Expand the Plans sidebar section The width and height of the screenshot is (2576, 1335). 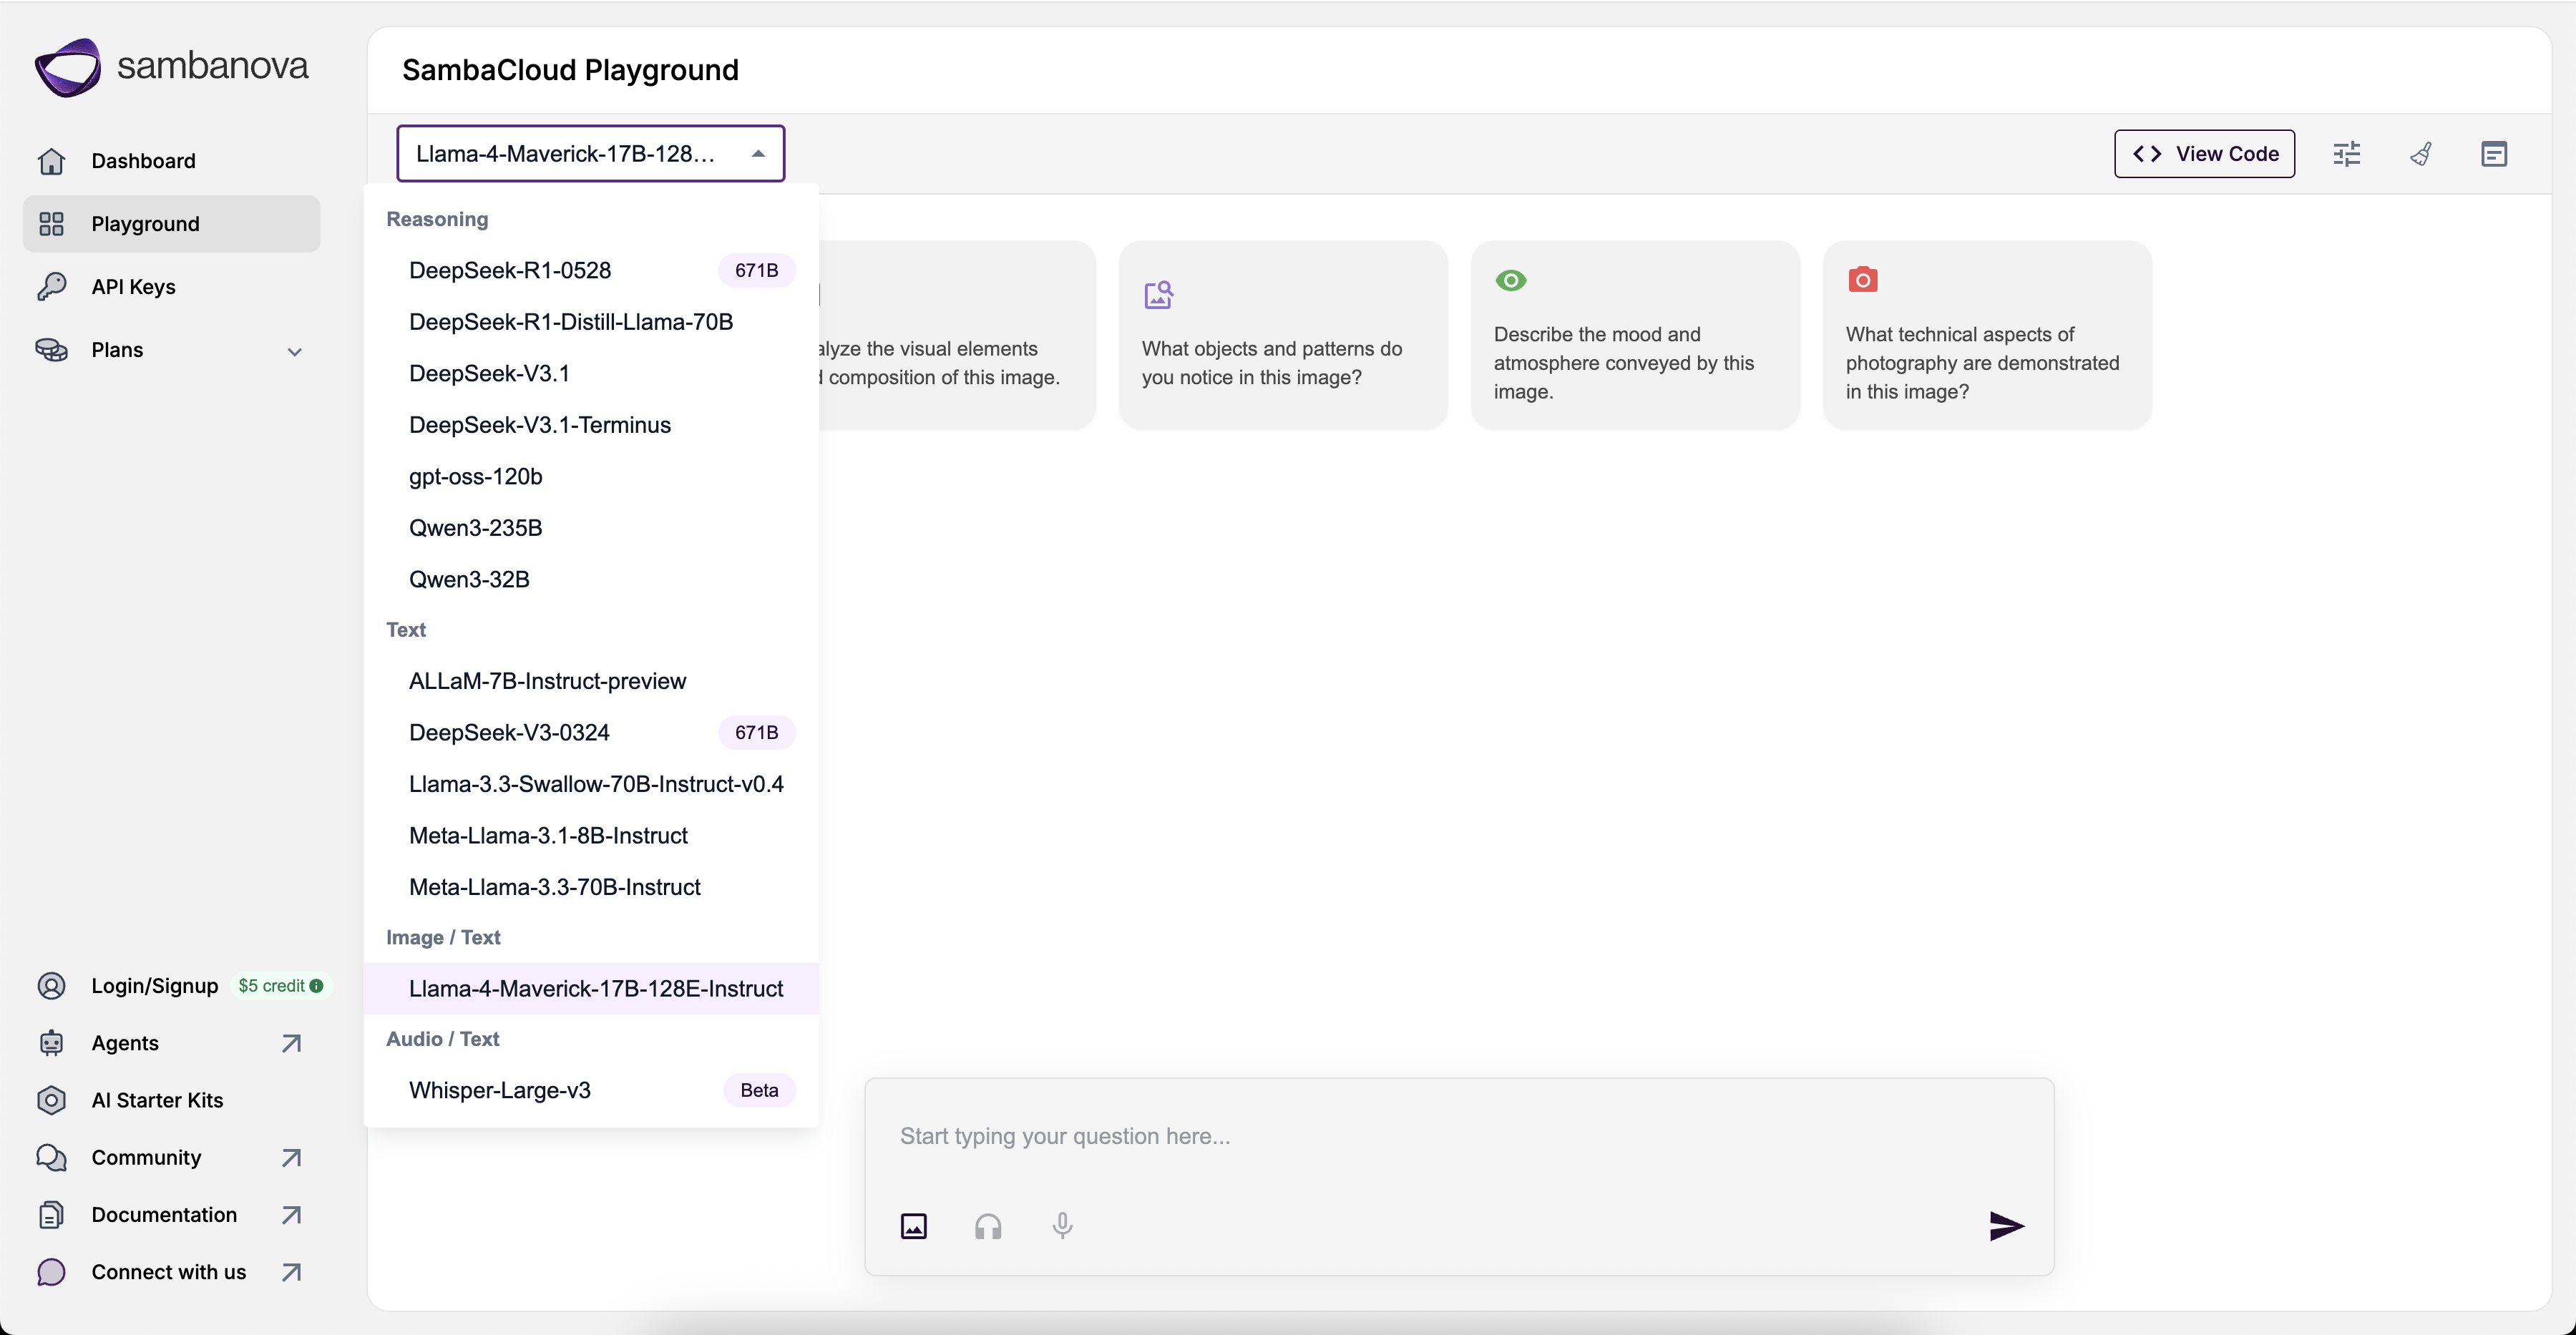294,351
